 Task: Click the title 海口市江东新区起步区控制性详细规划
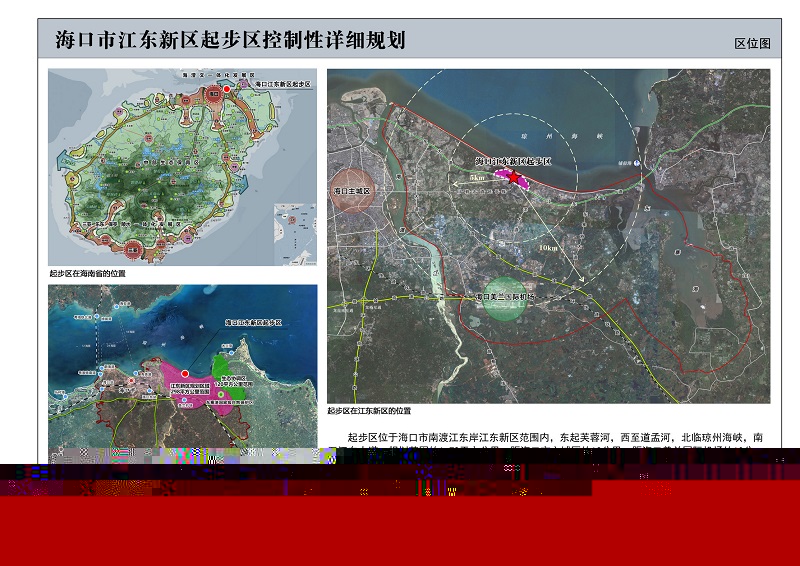(x=230, y=41)
